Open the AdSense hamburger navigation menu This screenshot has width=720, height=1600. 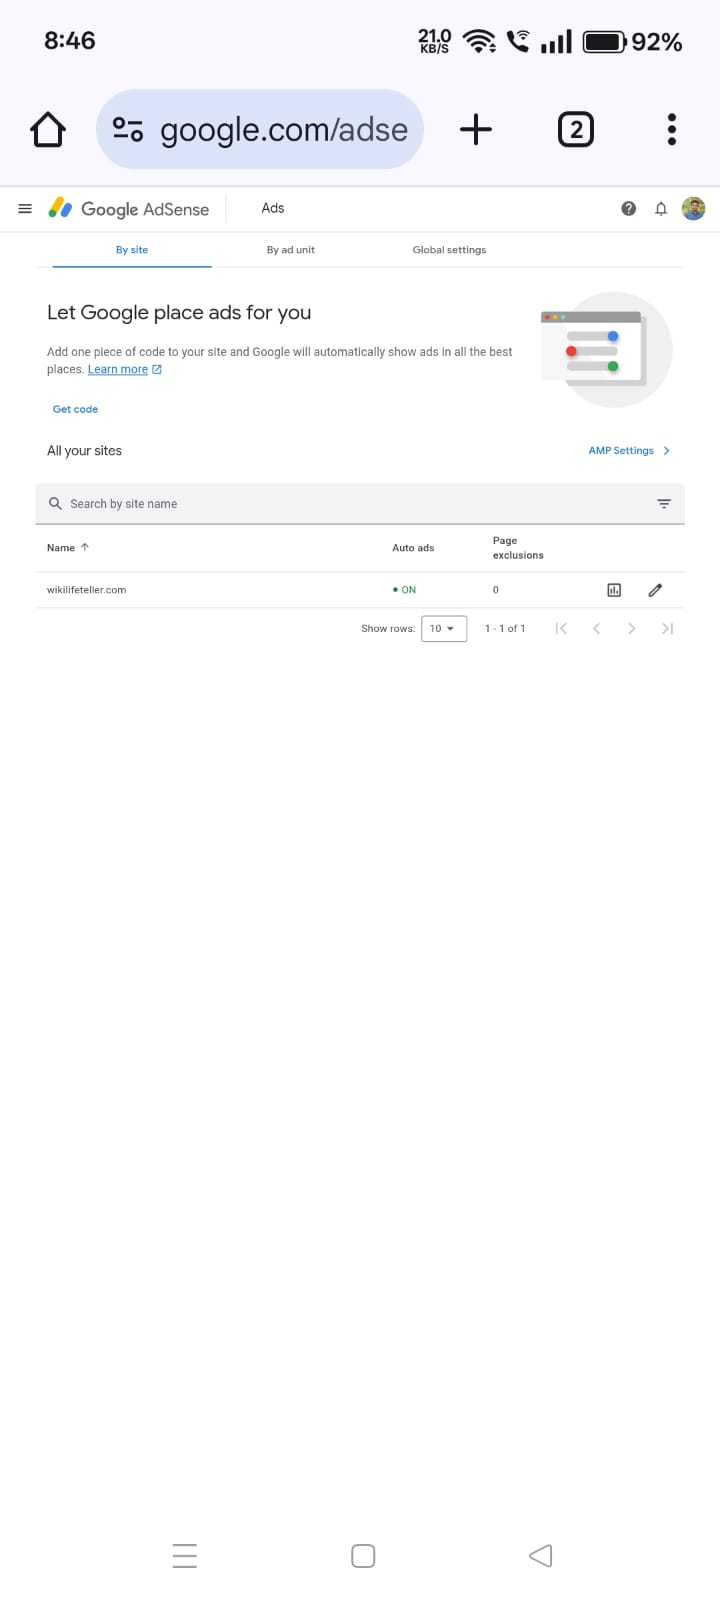tap(25, 208)
